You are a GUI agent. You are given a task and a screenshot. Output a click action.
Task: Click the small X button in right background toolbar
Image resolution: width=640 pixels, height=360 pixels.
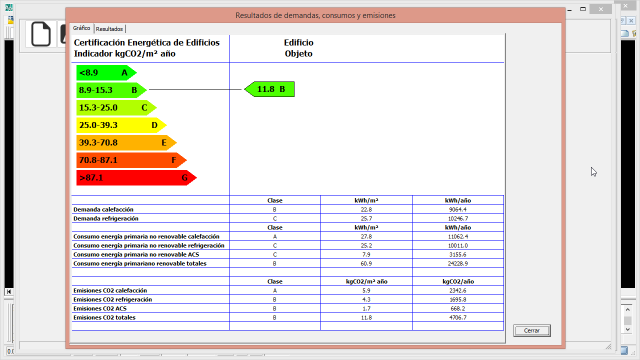point(631,20)
